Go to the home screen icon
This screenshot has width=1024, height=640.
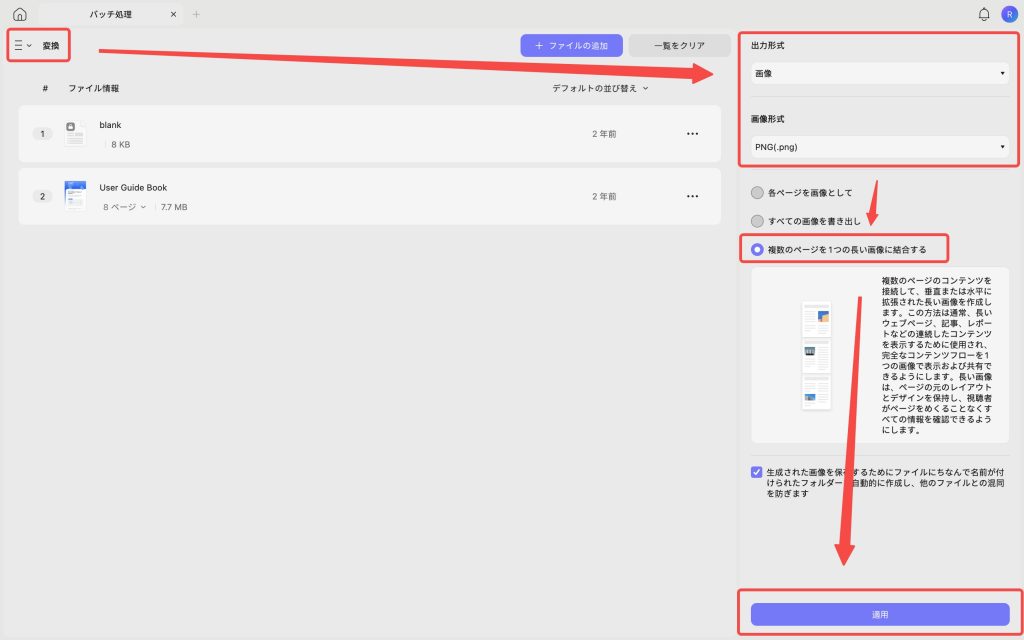click(20, 14)
